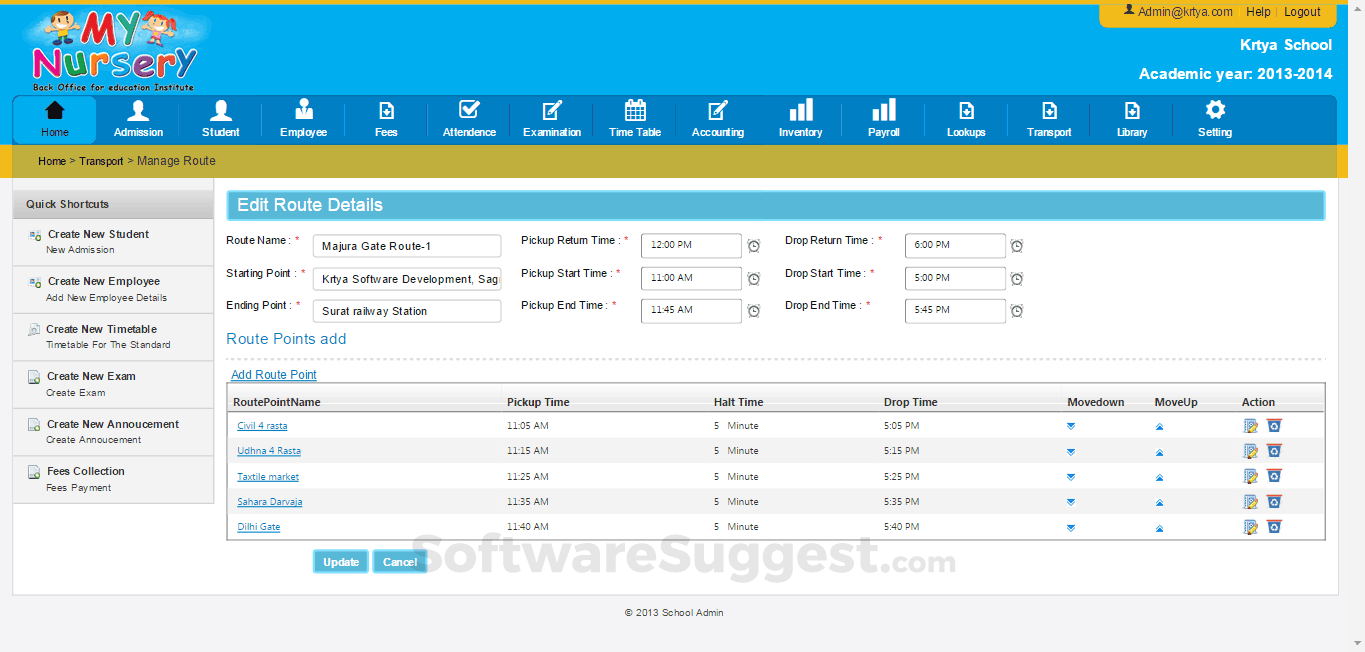1365x652 pixels.
Task: Move up the Sahara Darvaja route point
Action: (1159, 502)
